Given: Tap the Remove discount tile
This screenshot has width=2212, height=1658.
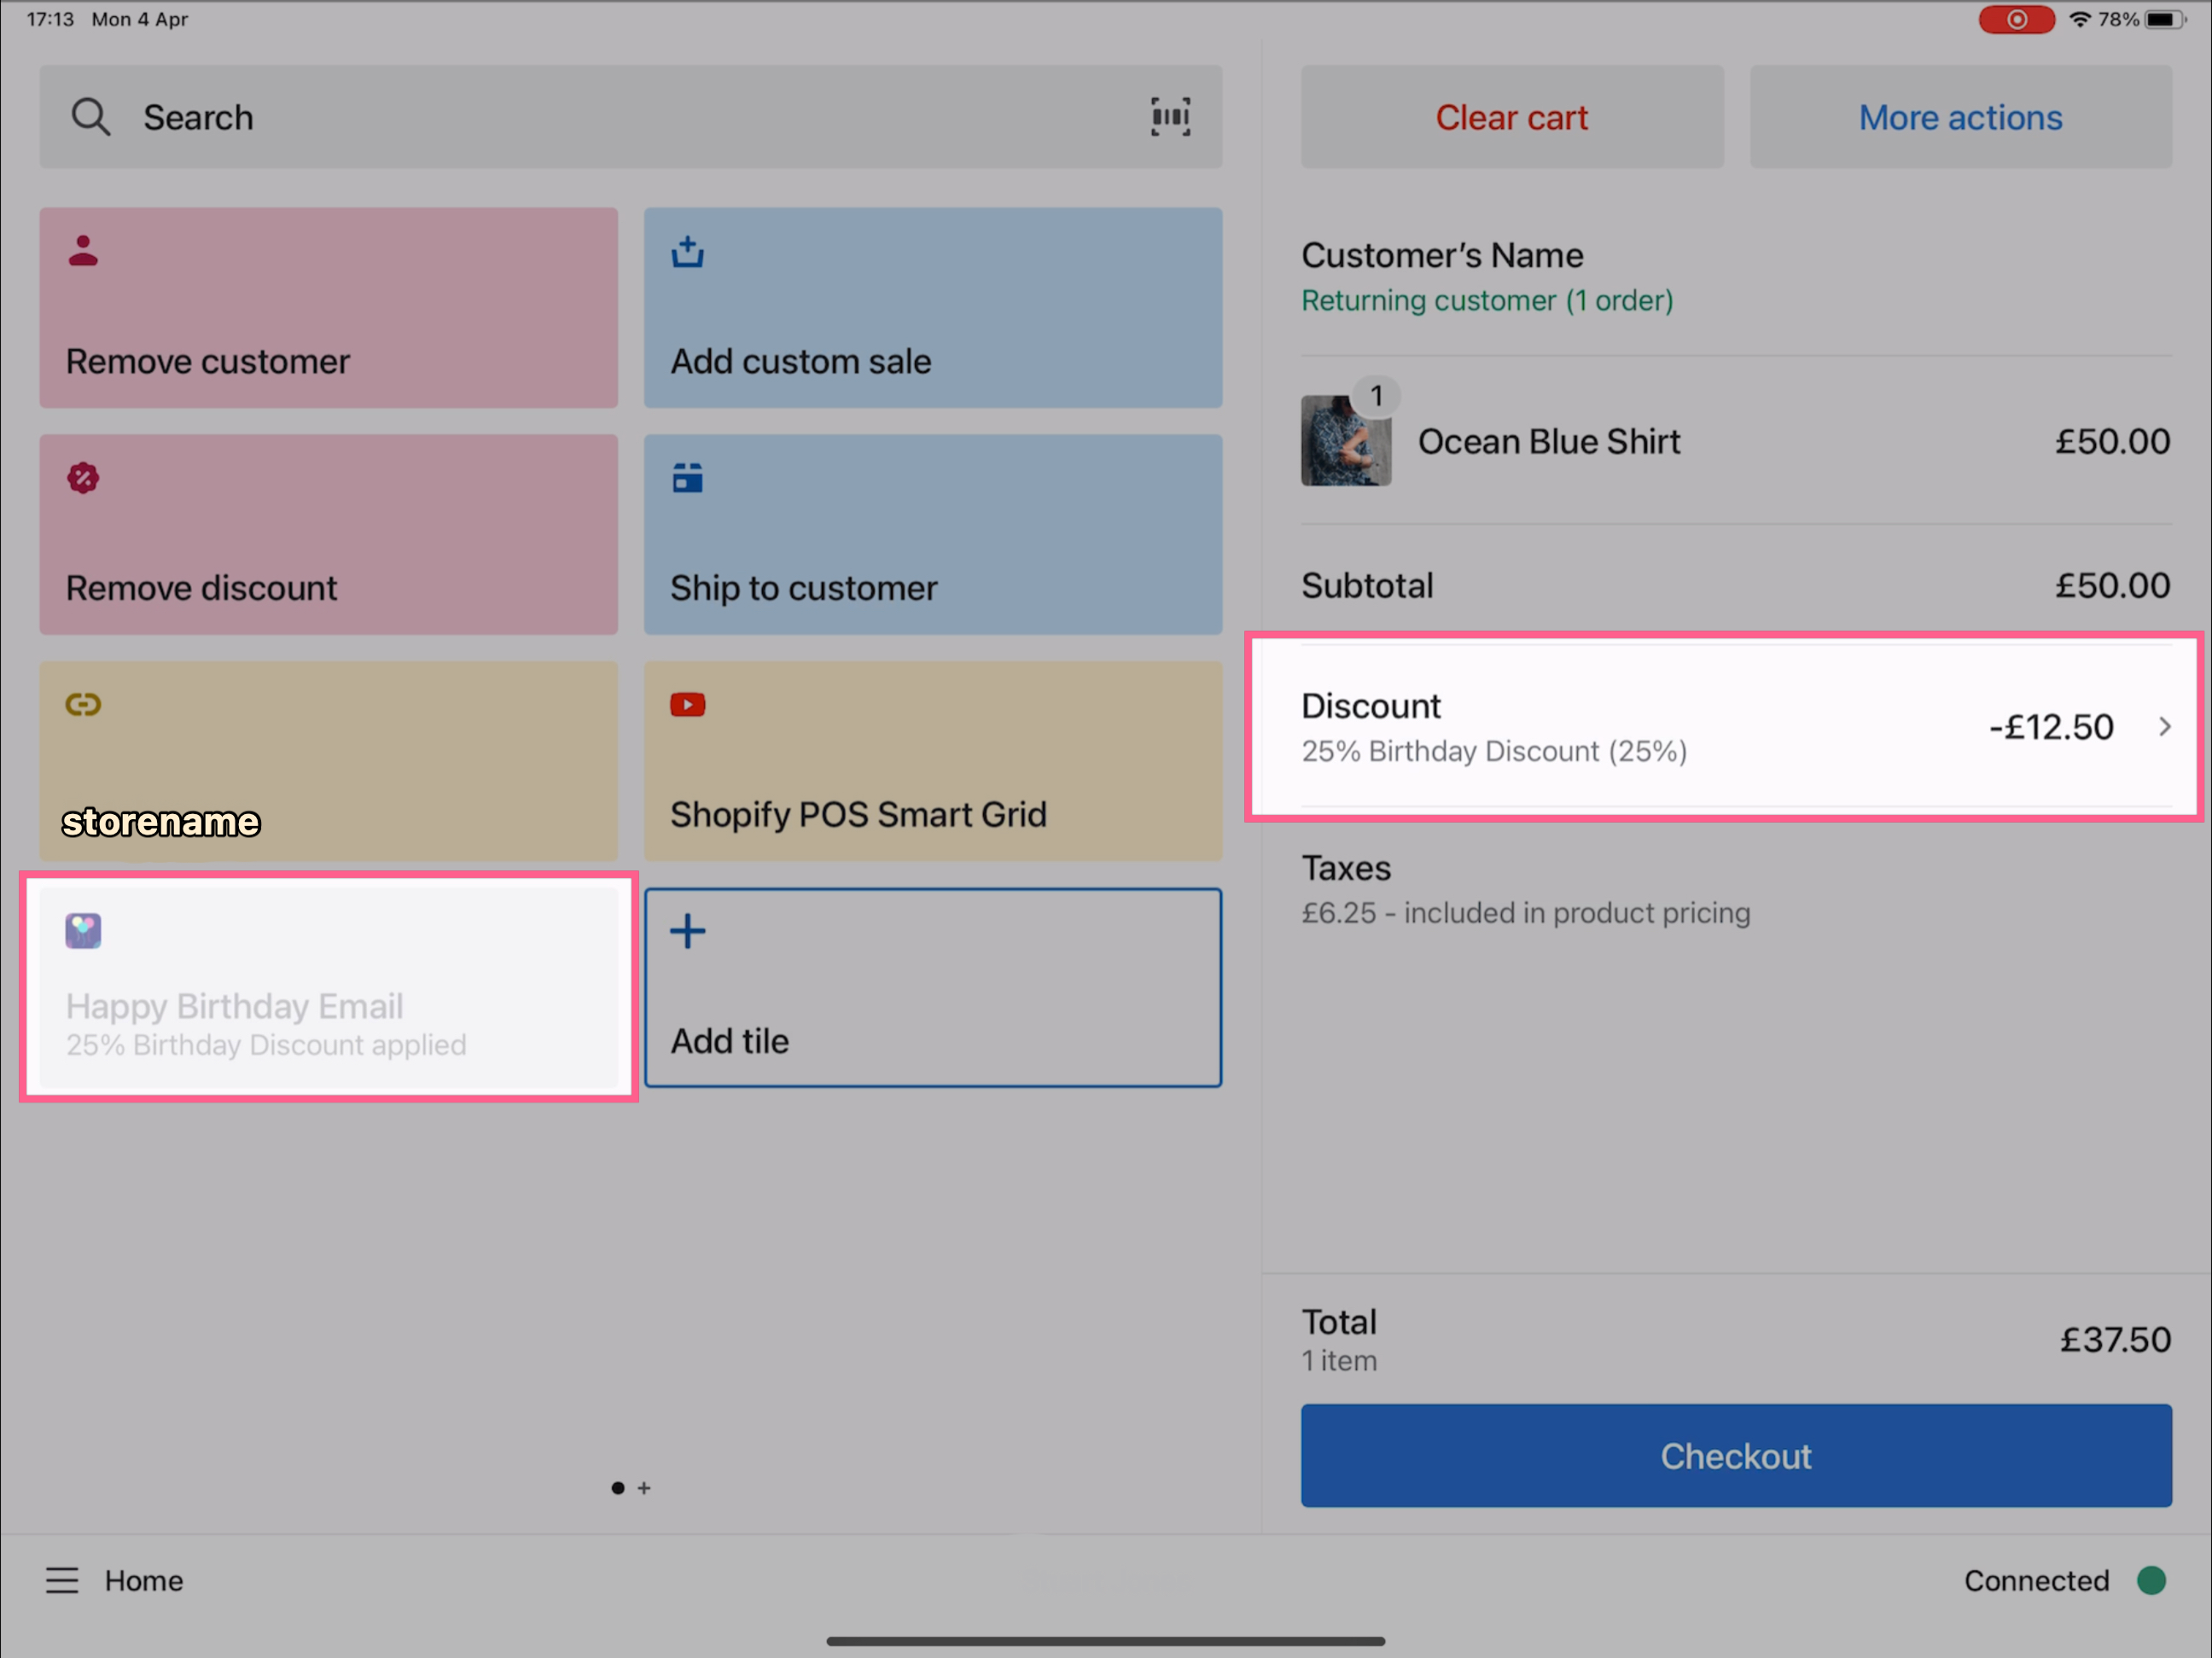Looking at the screenshot, I should 328,534.
